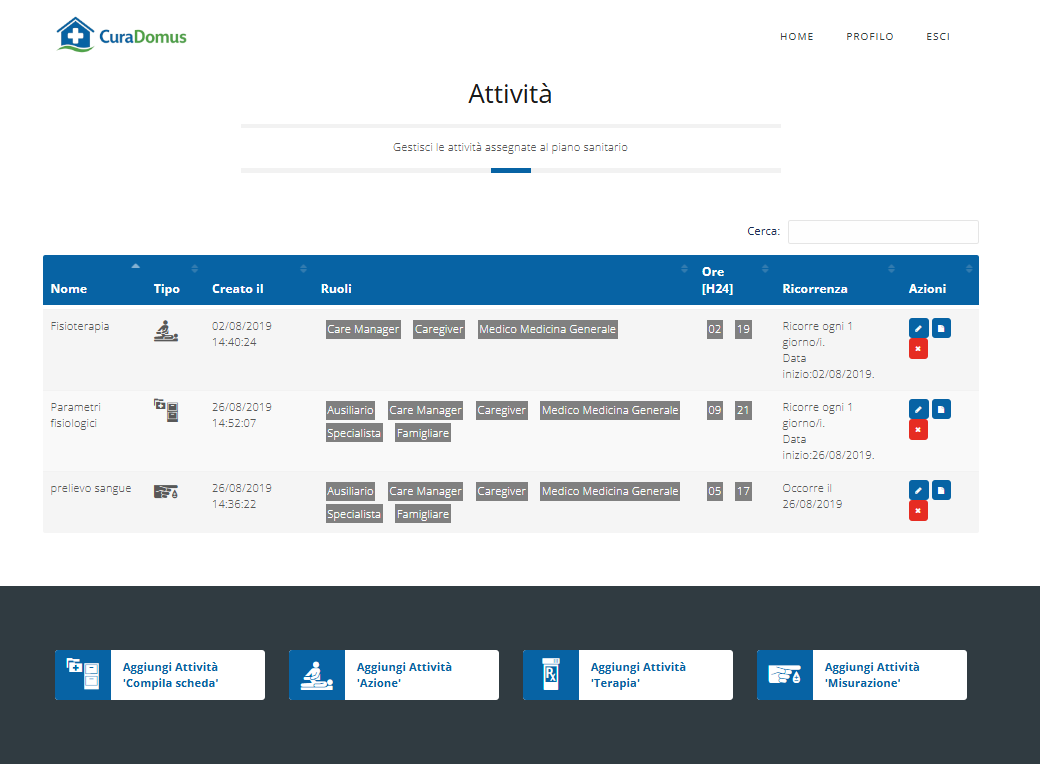The height and width of the screenshot is (764, 1040).
Task: Sort table by Tipo column
Action: pos(176,280)
